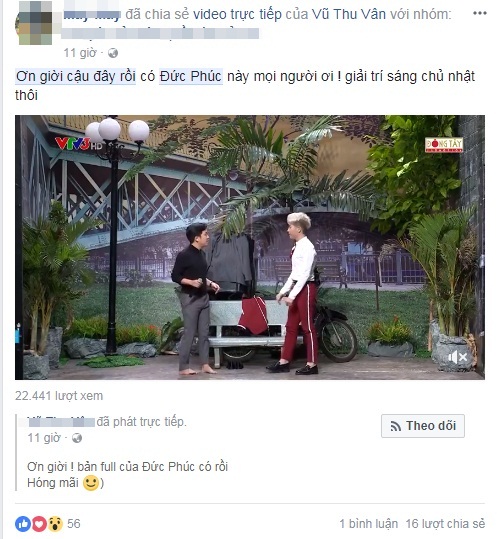Click the 'Ơn giời cậu đây rồi' hashtag link
This screenshot has height=539, width=497.
(x=76, y=76)
